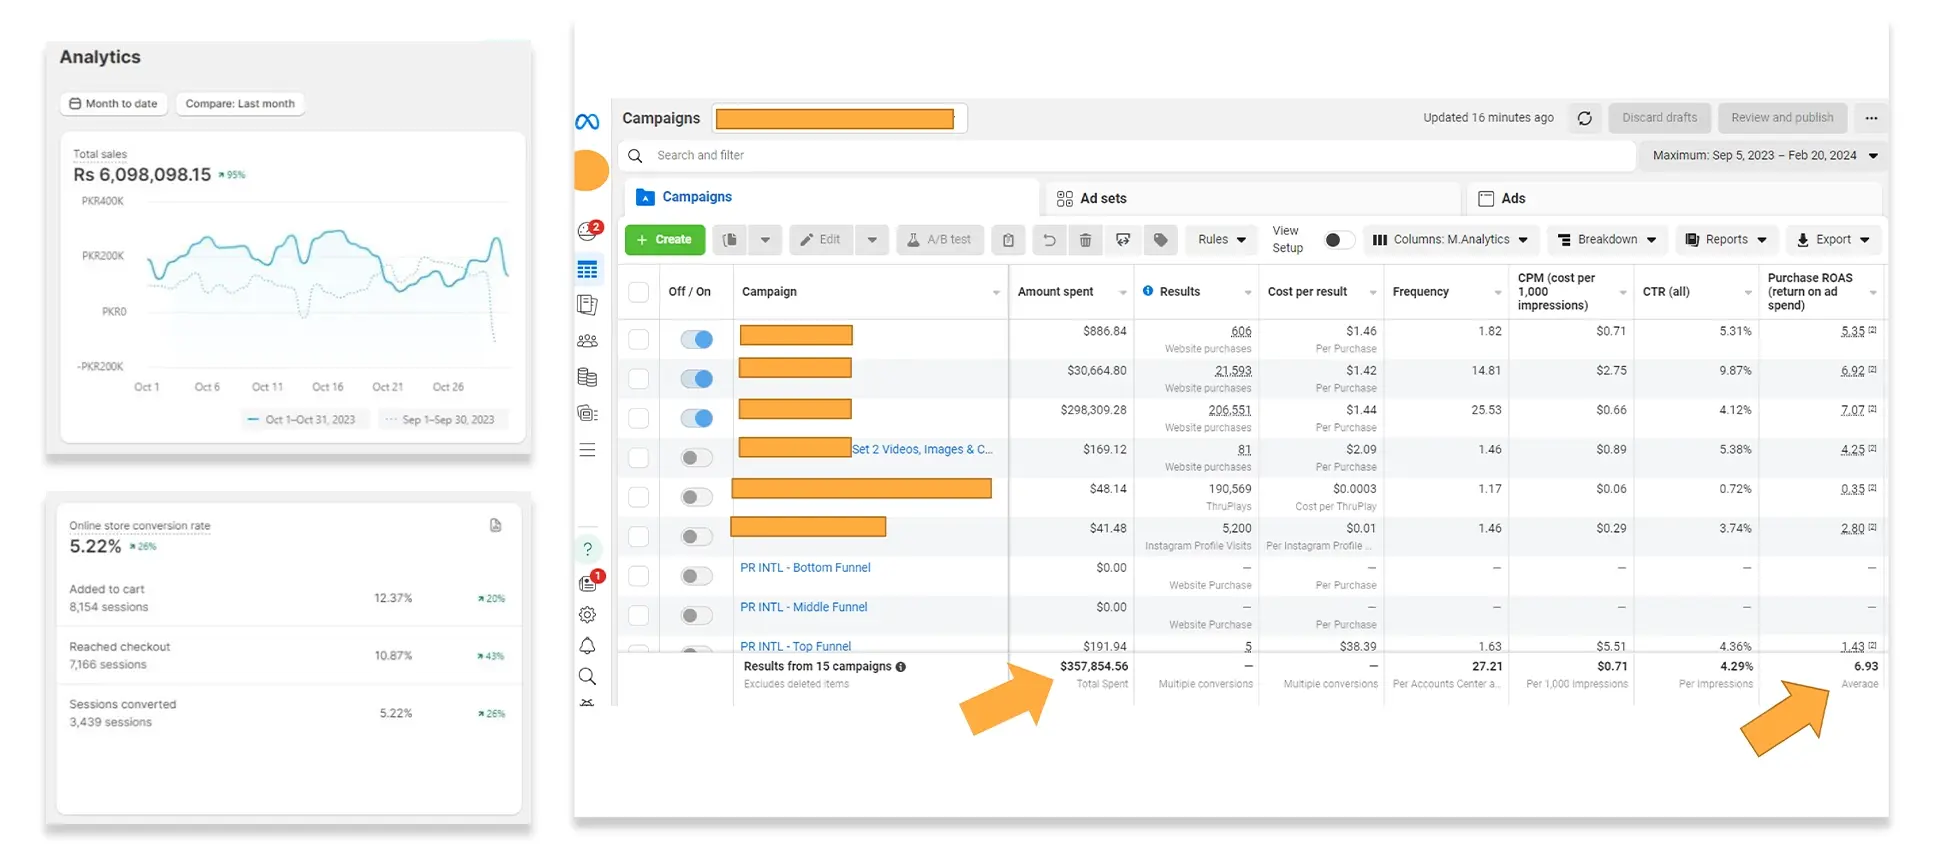Open the date range selector dropdown
This screenshot has width=1950, height=850.
point(1764,156)
